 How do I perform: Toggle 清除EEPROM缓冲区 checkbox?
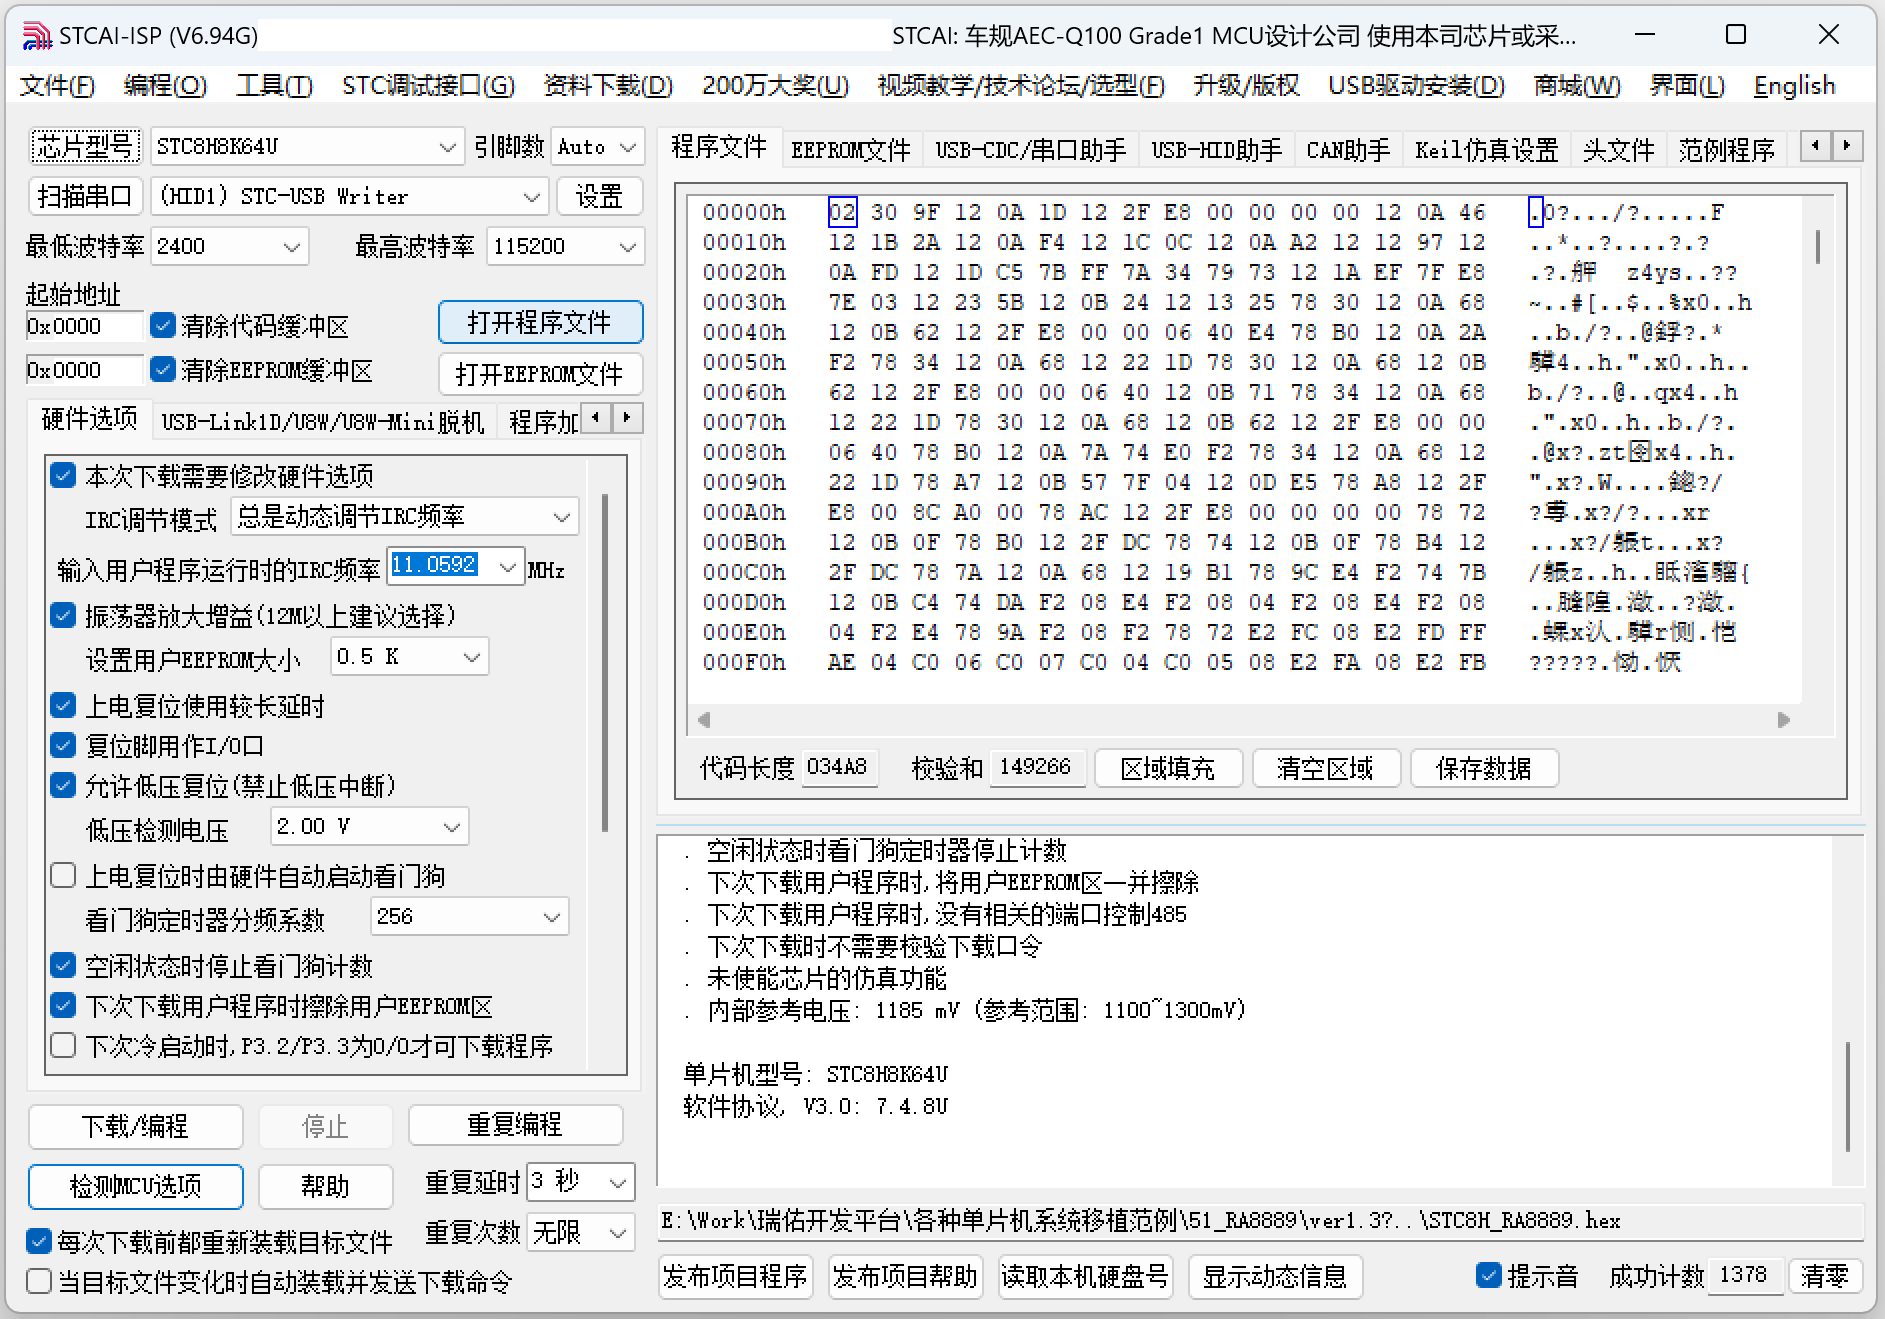(x=163, y=370)
